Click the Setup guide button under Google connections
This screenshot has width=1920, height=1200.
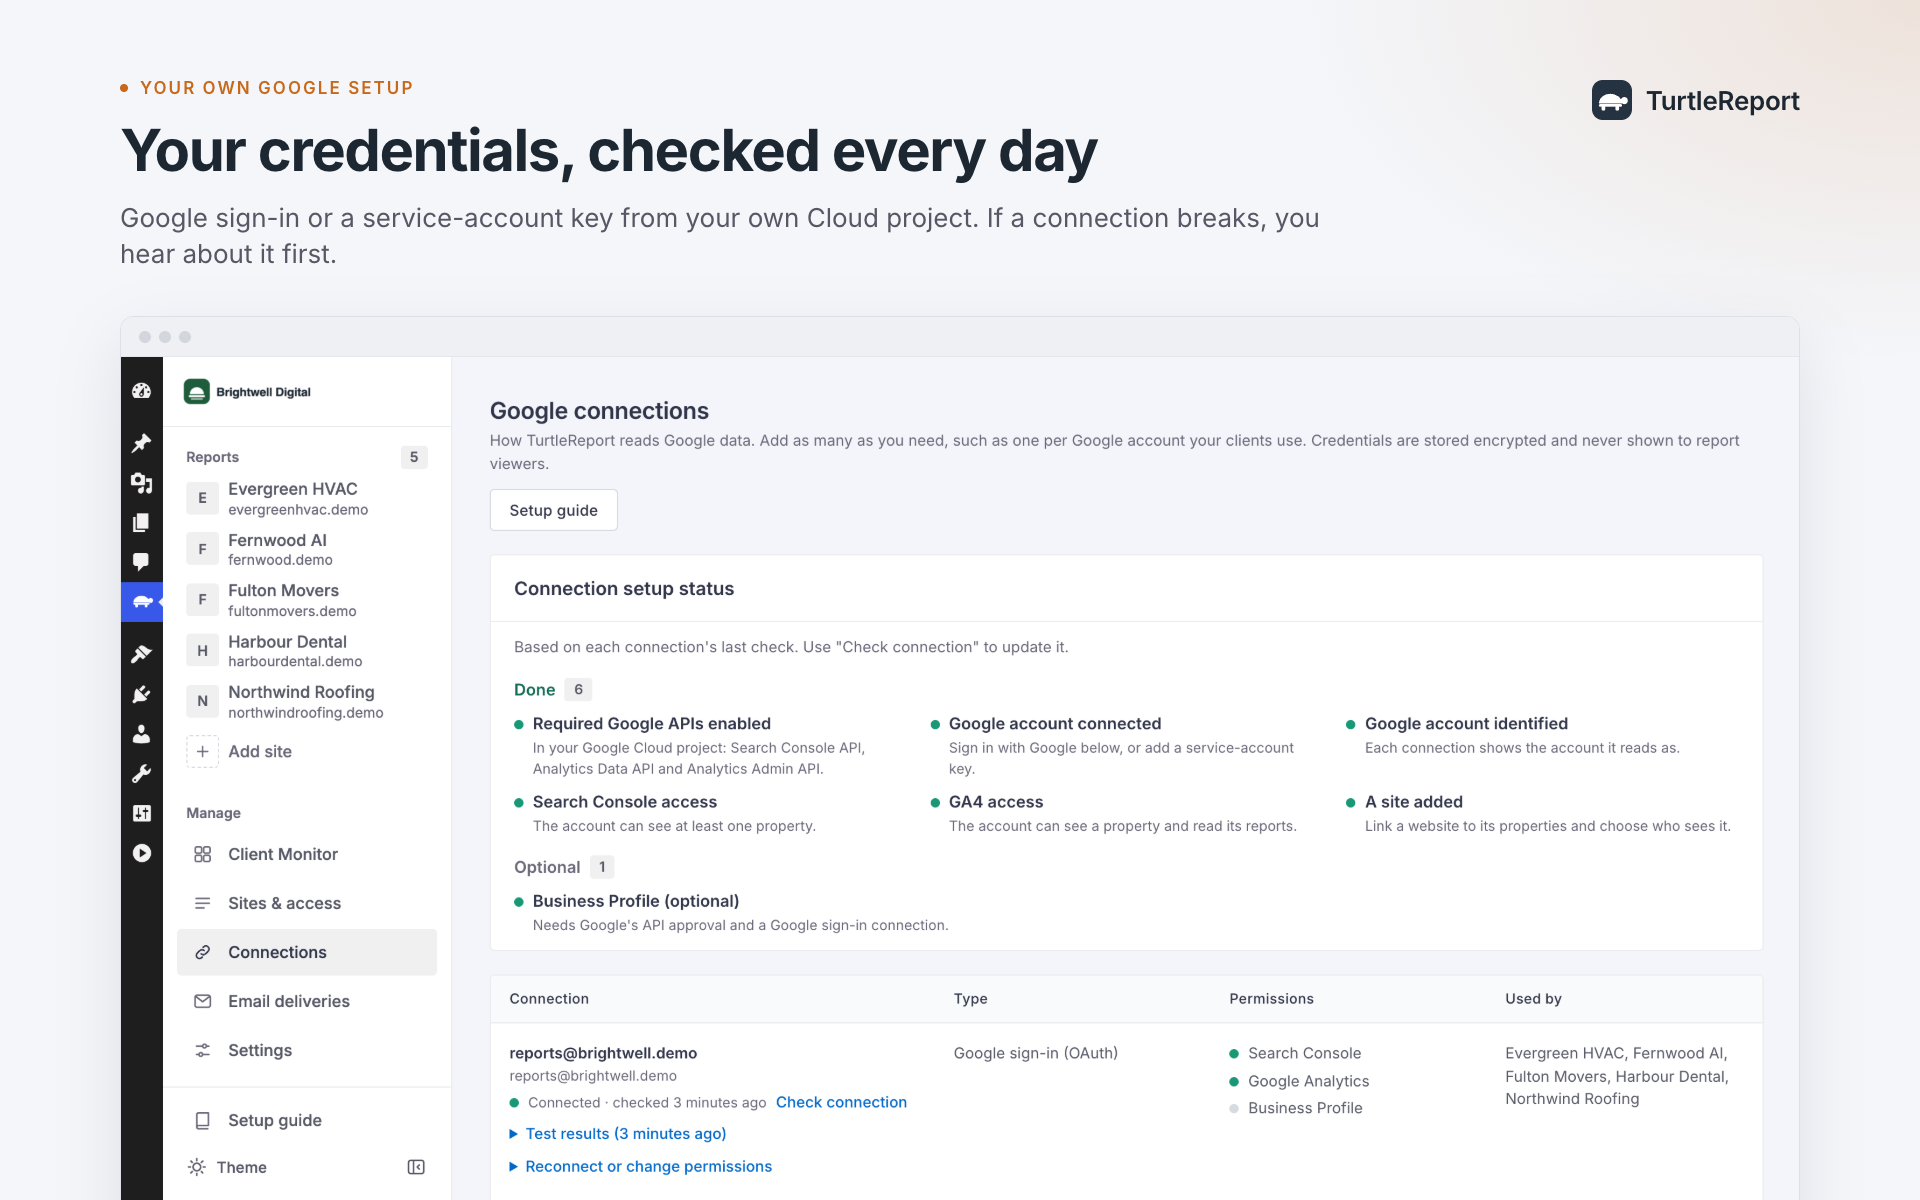tap(553, 510)
